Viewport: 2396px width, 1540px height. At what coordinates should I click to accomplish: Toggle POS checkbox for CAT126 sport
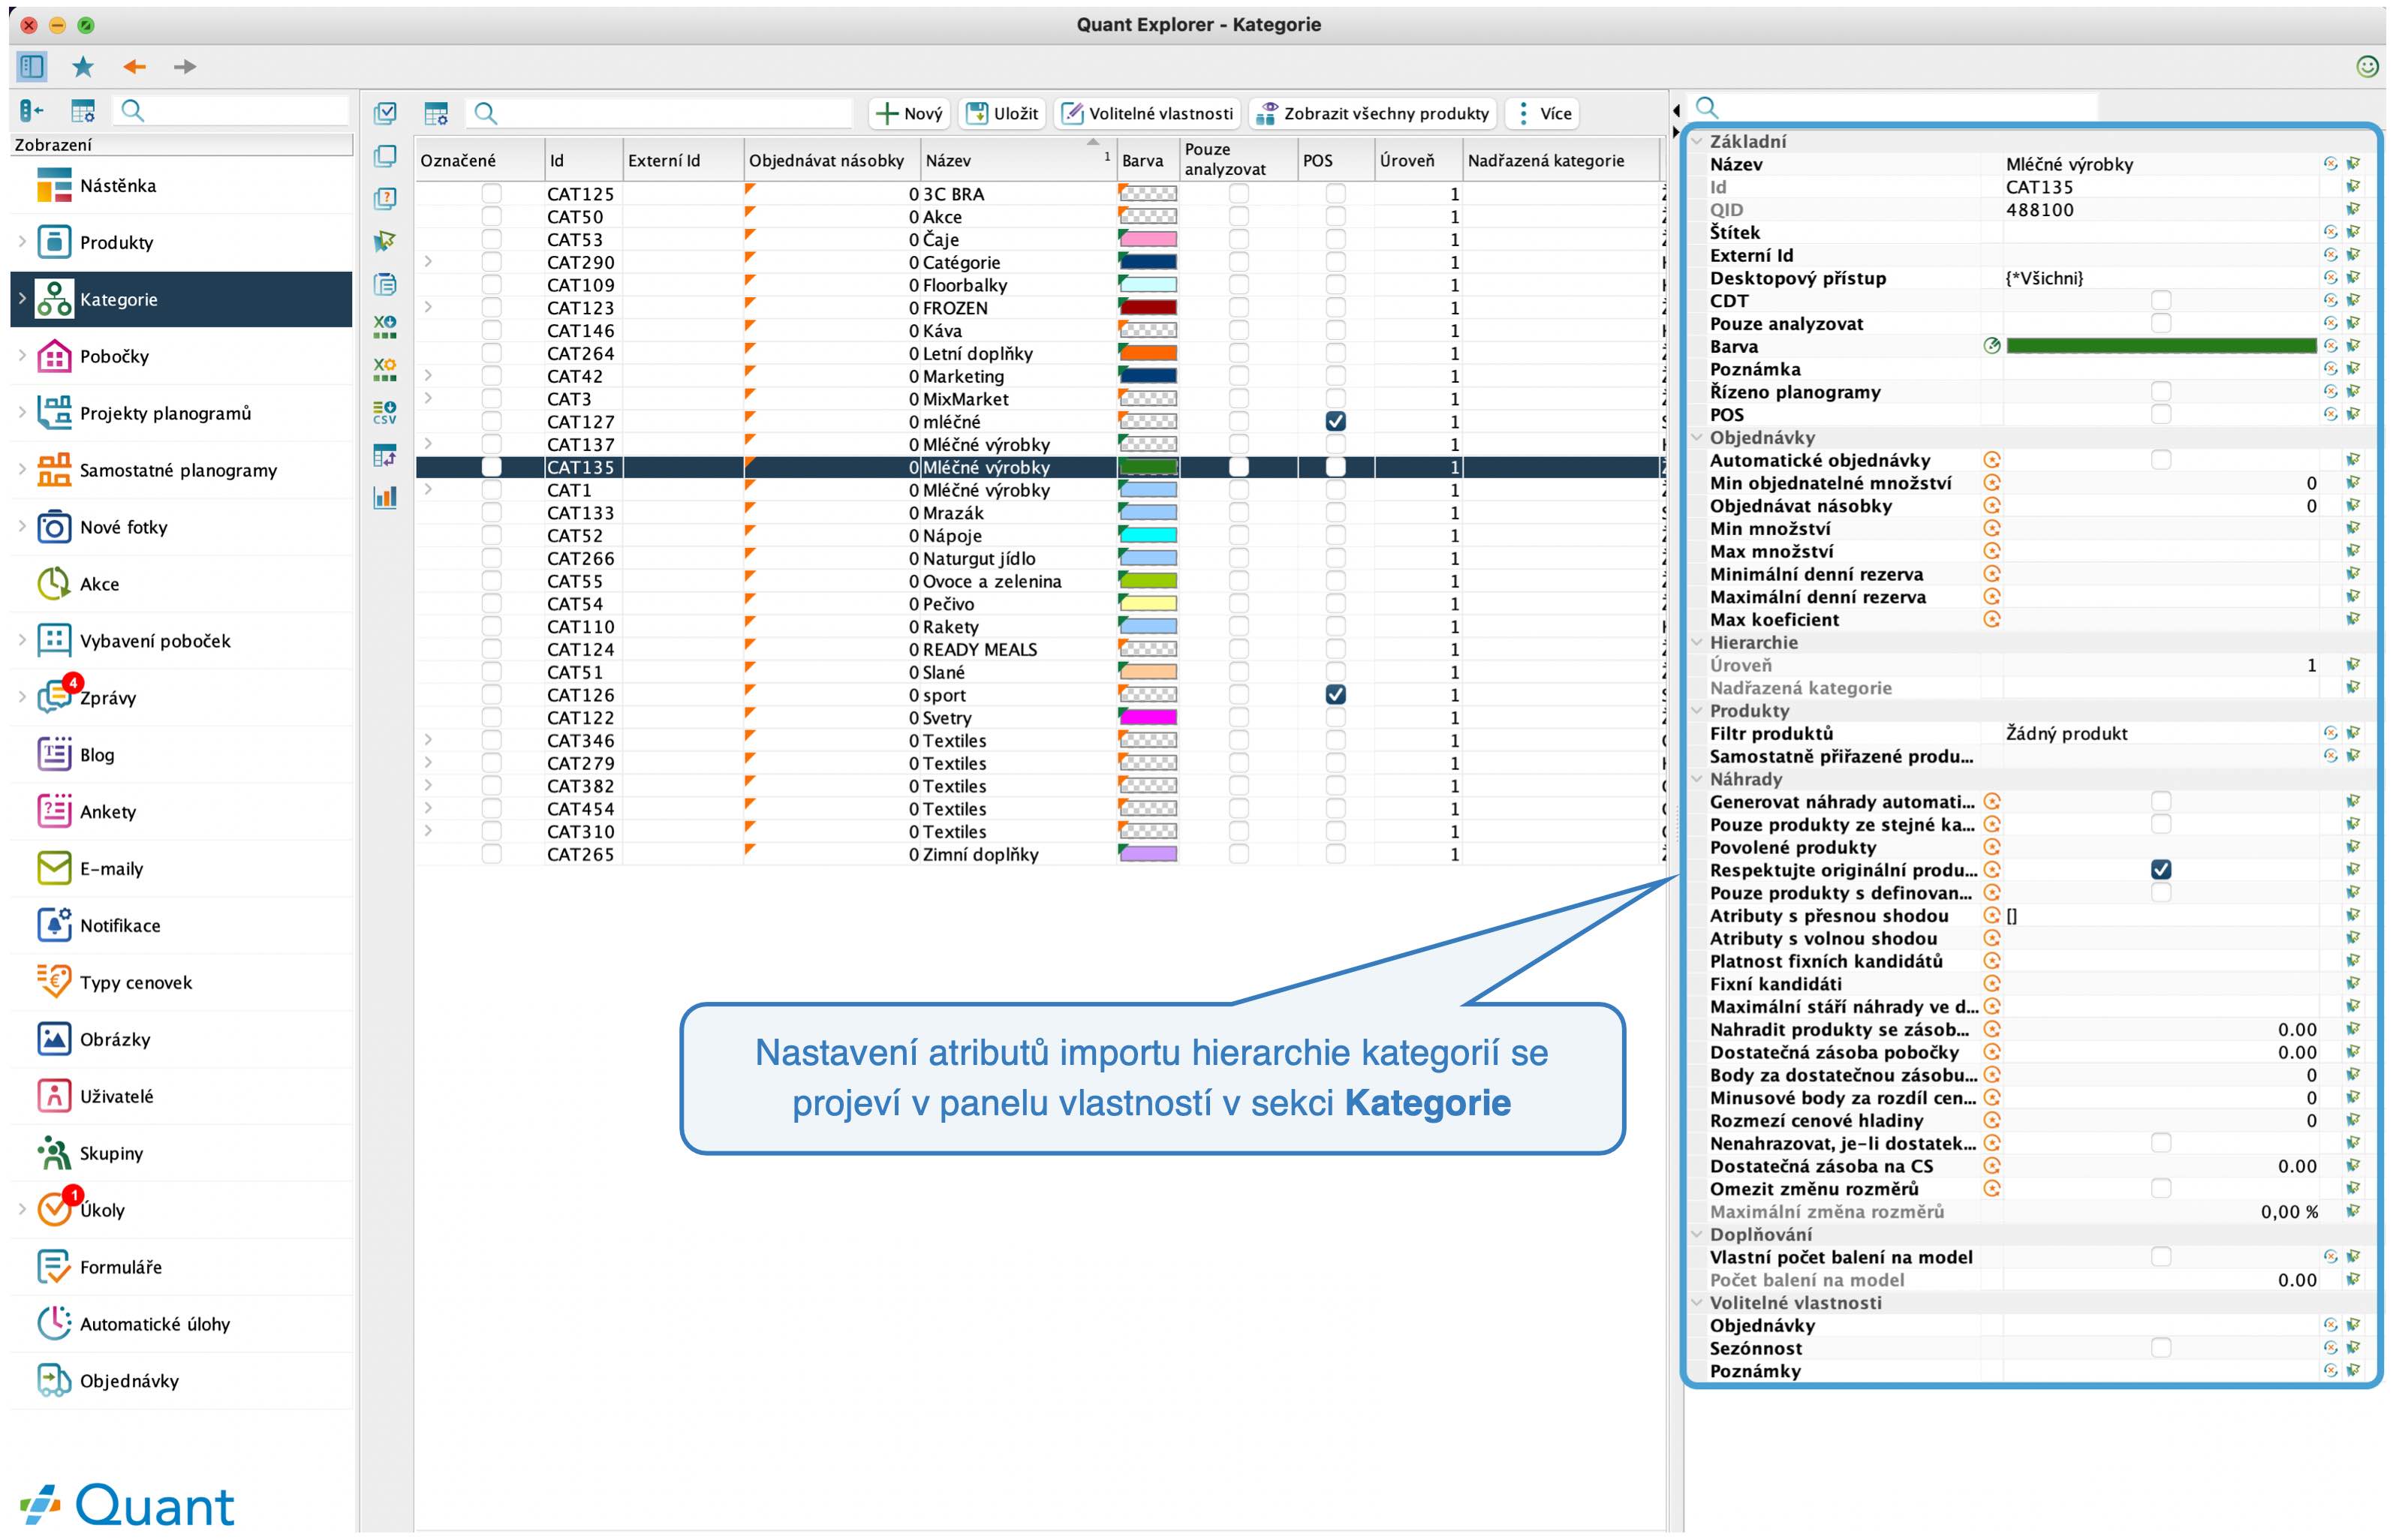1335,695
